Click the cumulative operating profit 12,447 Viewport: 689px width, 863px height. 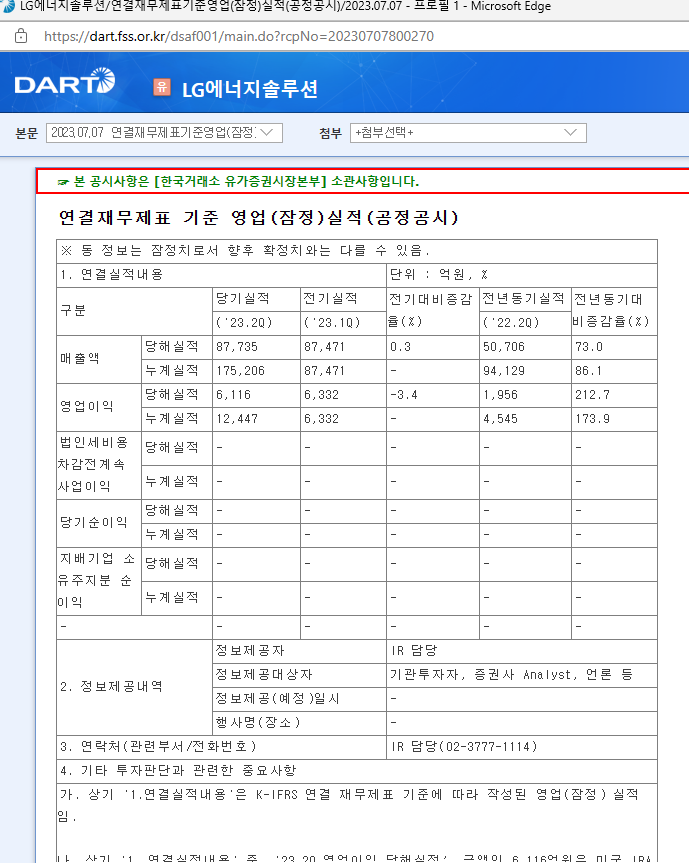237,419
